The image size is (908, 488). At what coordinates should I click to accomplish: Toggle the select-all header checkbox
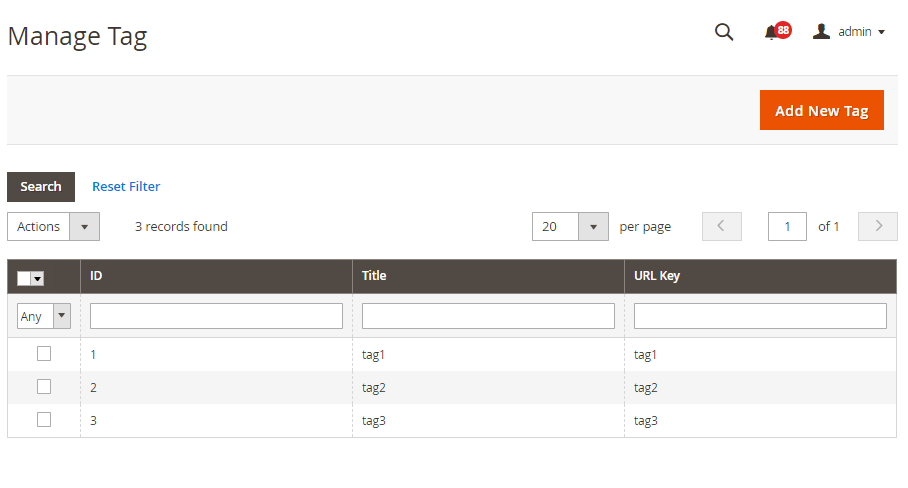click(x=24, y=278)
